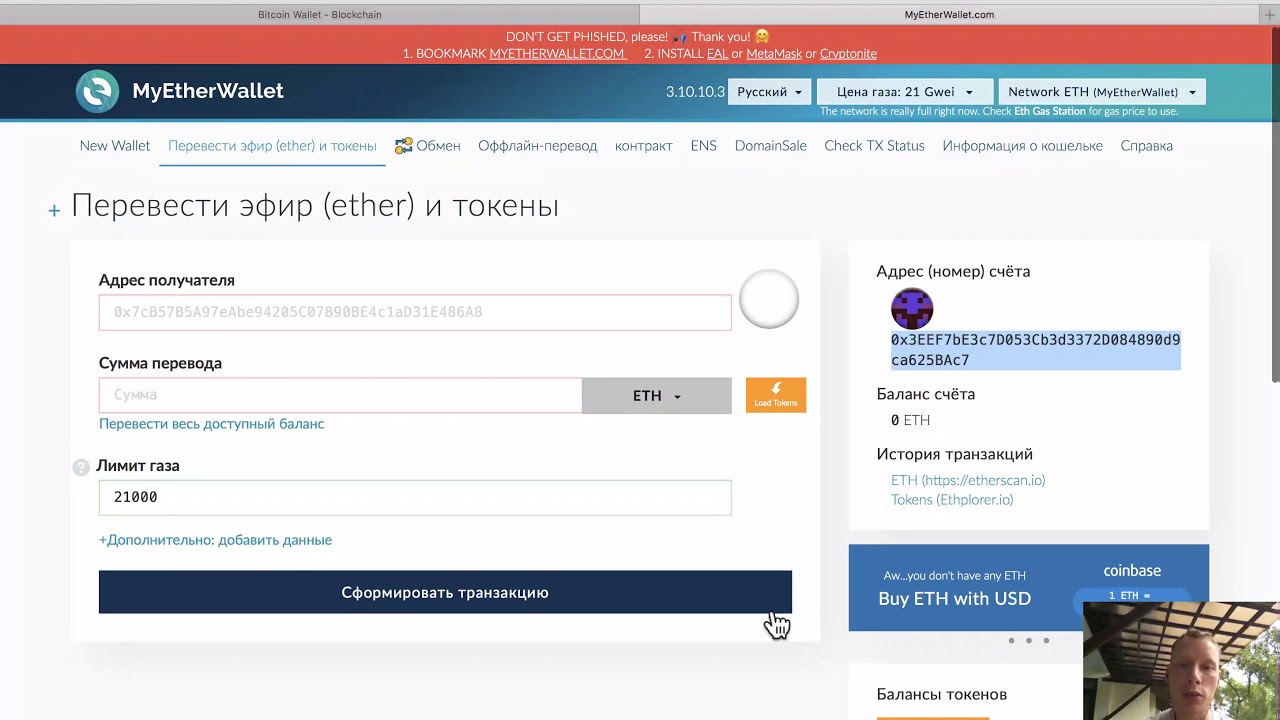Open the Справка menu item

coord(1146,146)
